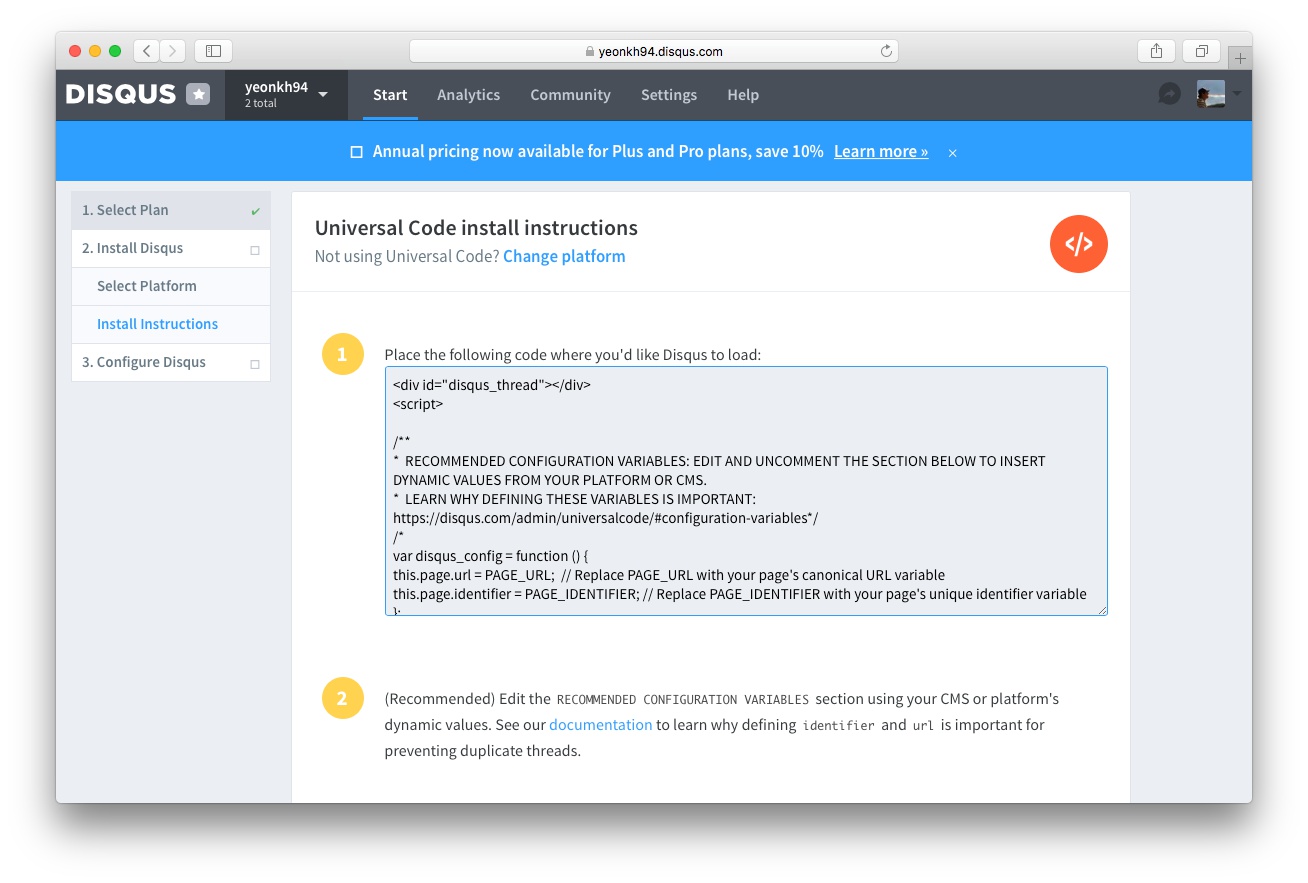The image size is (1308, 883).
Task: Open the Safari share button
Action: pyautogui.click(x=1156, y=50)
